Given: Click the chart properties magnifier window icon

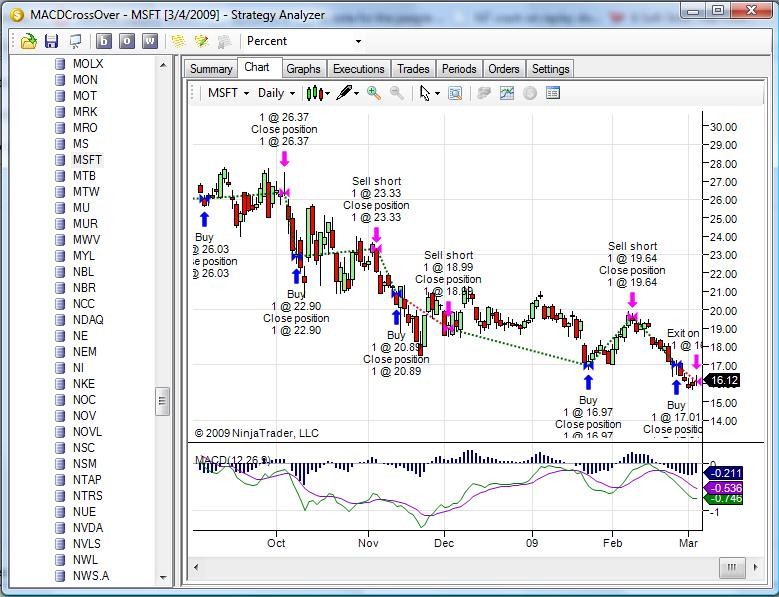Looking at the screenshot, I should click(x=455, y=93).
